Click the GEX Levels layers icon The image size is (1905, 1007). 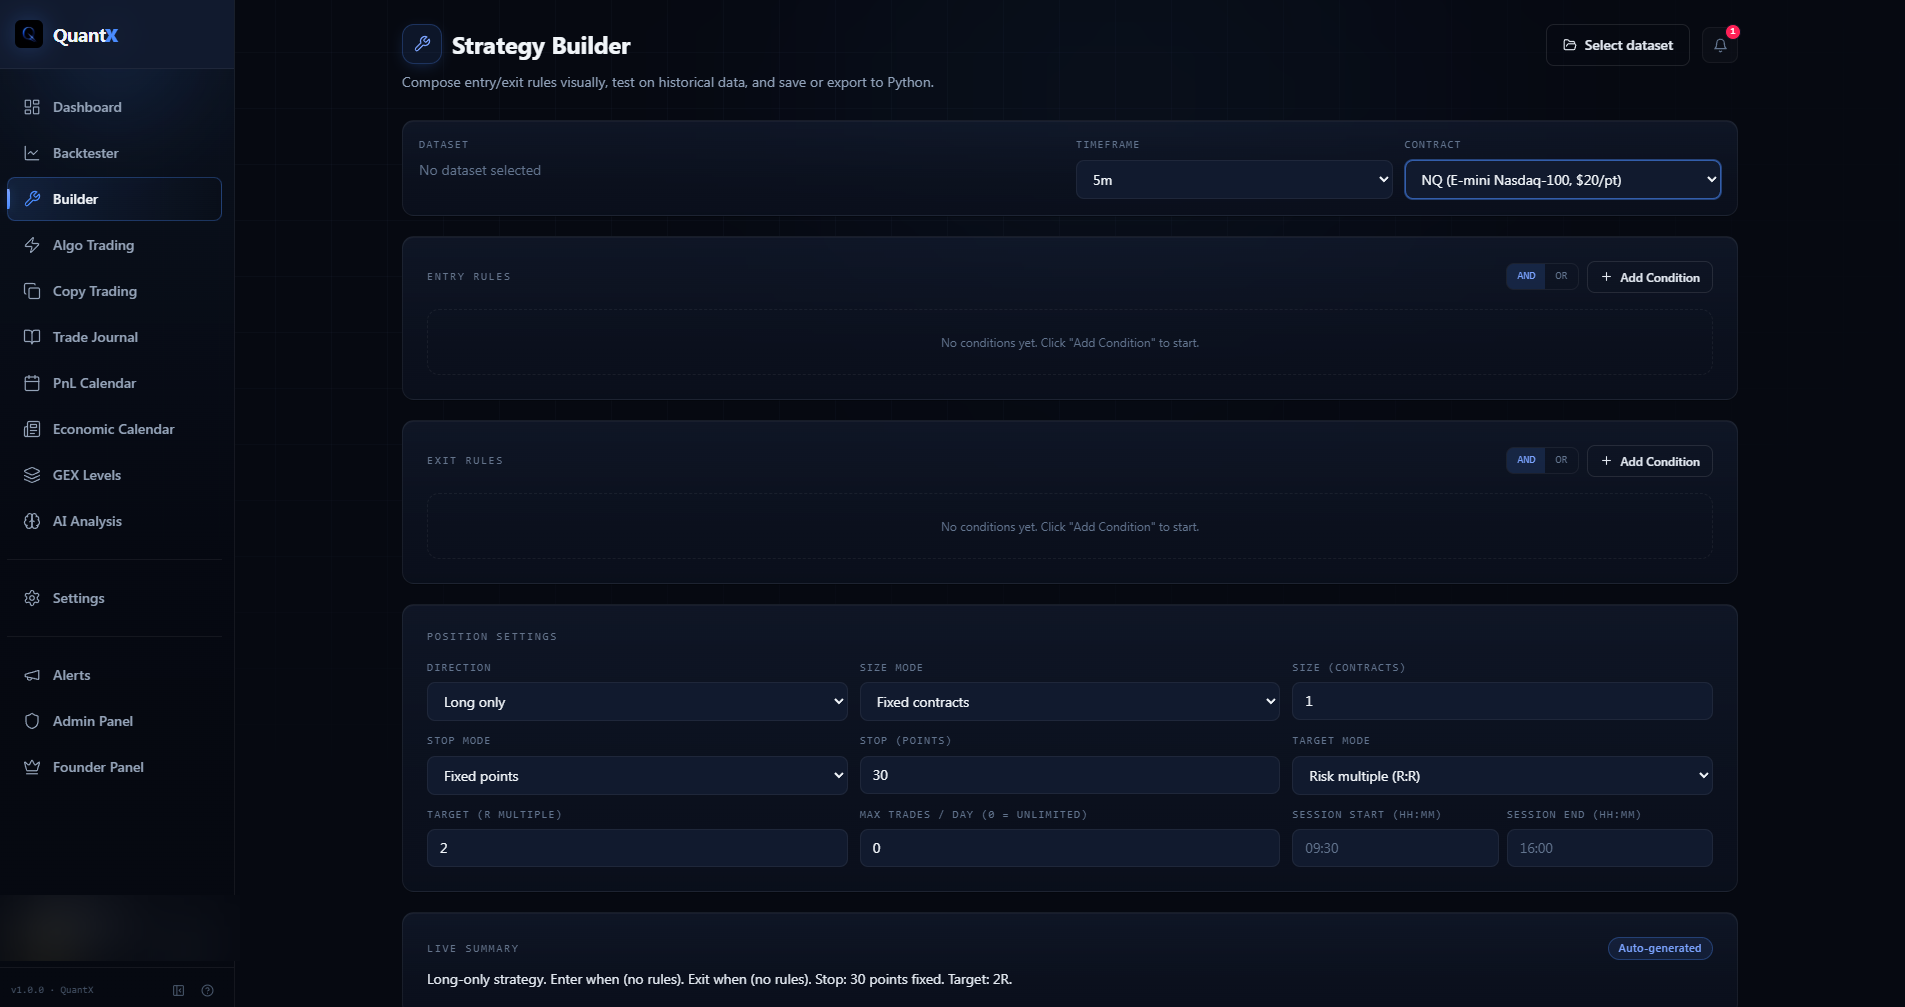coord(32,475)
